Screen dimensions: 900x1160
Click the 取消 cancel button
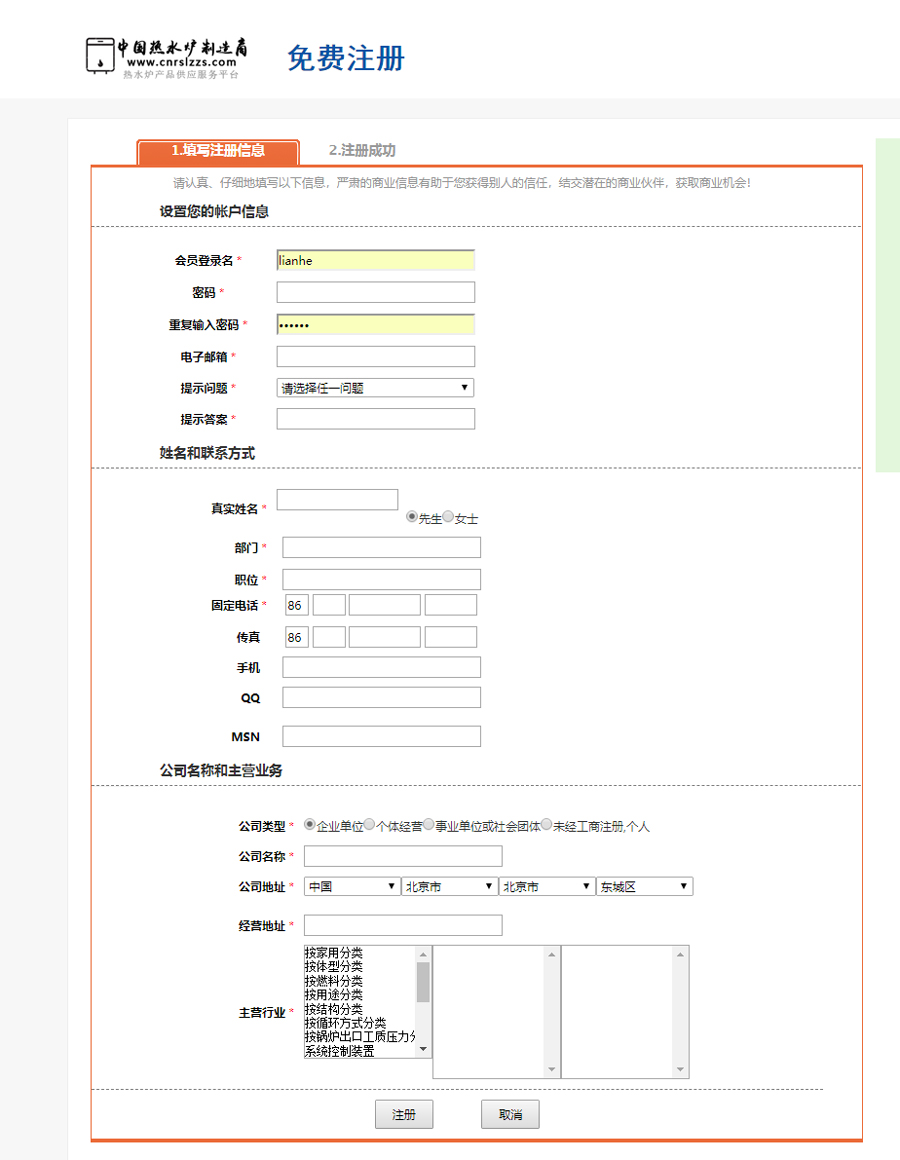tap(510, 1115)
